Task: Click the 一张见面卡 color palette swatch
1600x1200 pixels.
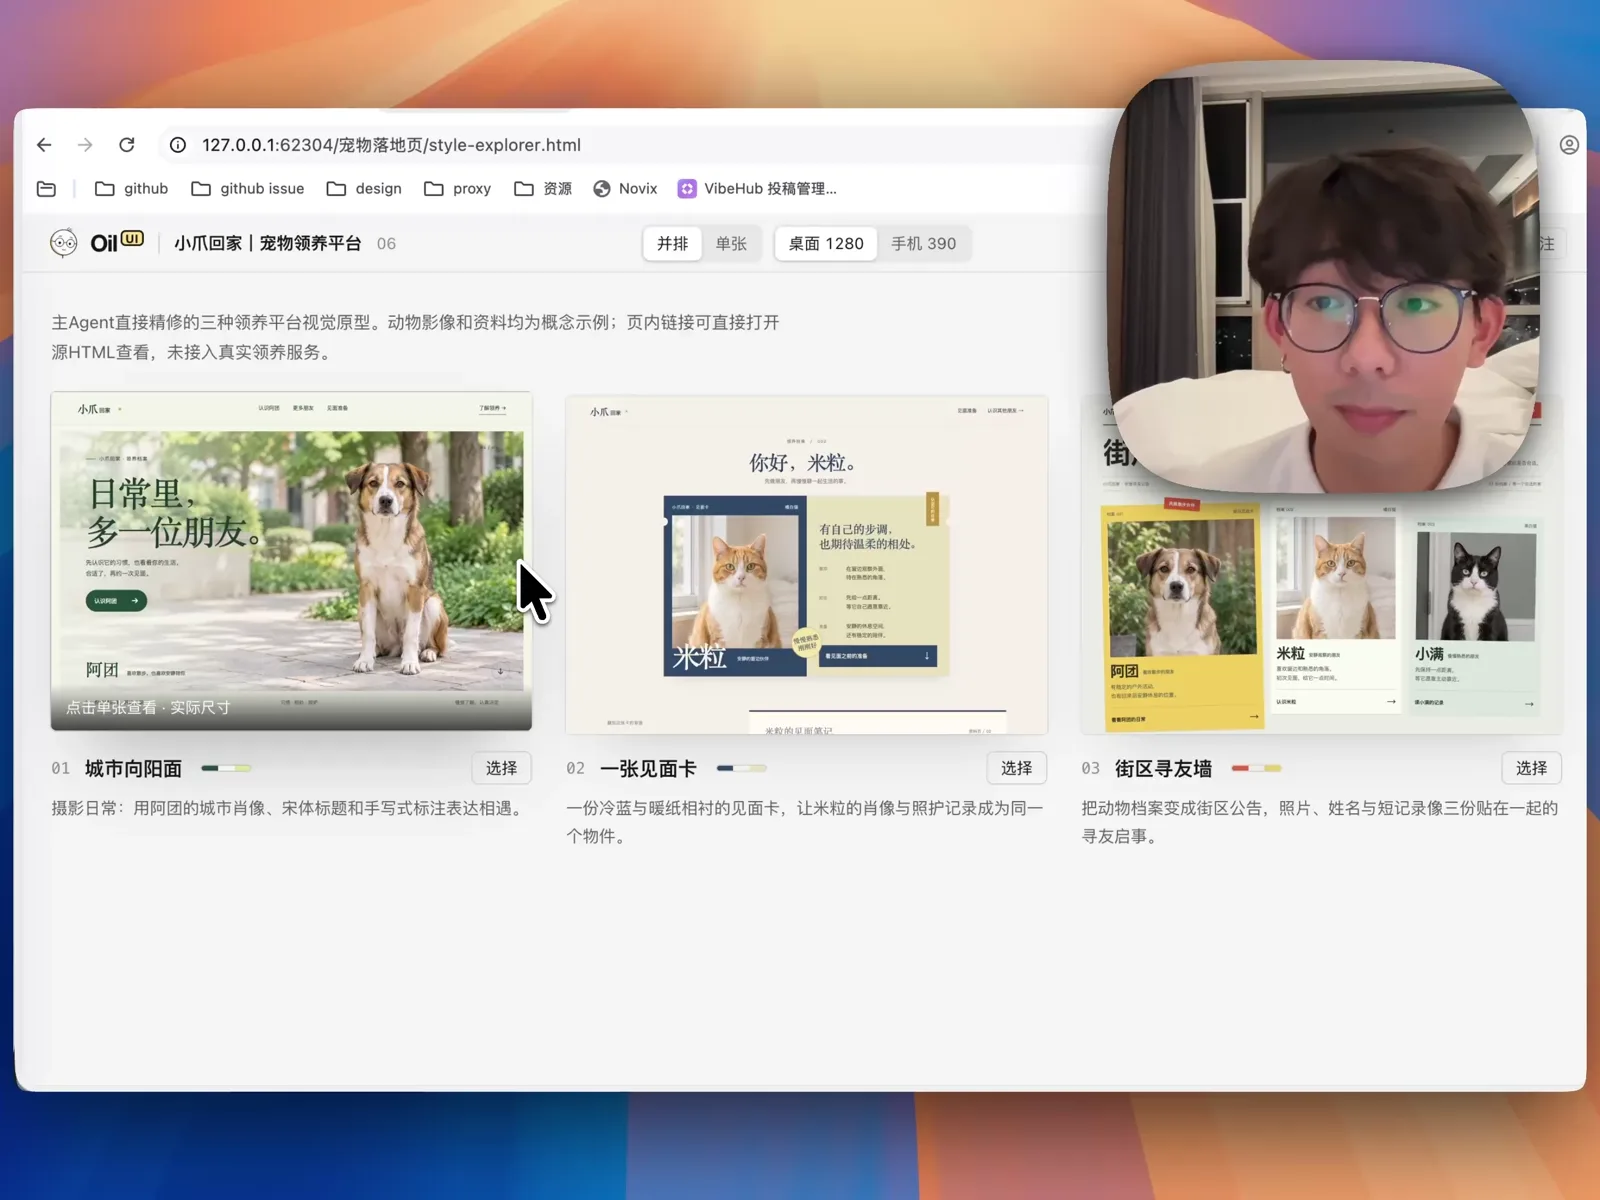Action: 742,768
